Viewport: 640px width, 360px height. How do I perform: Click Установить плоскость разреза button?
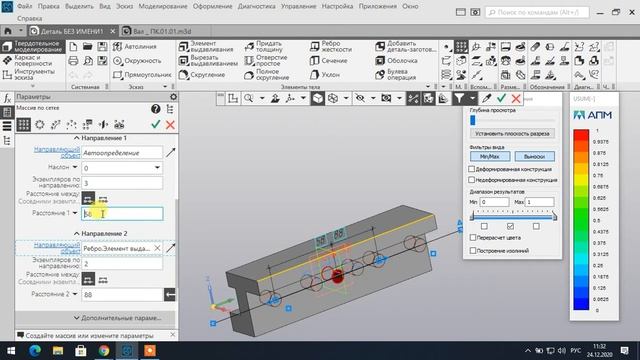(x=512, y=133)
